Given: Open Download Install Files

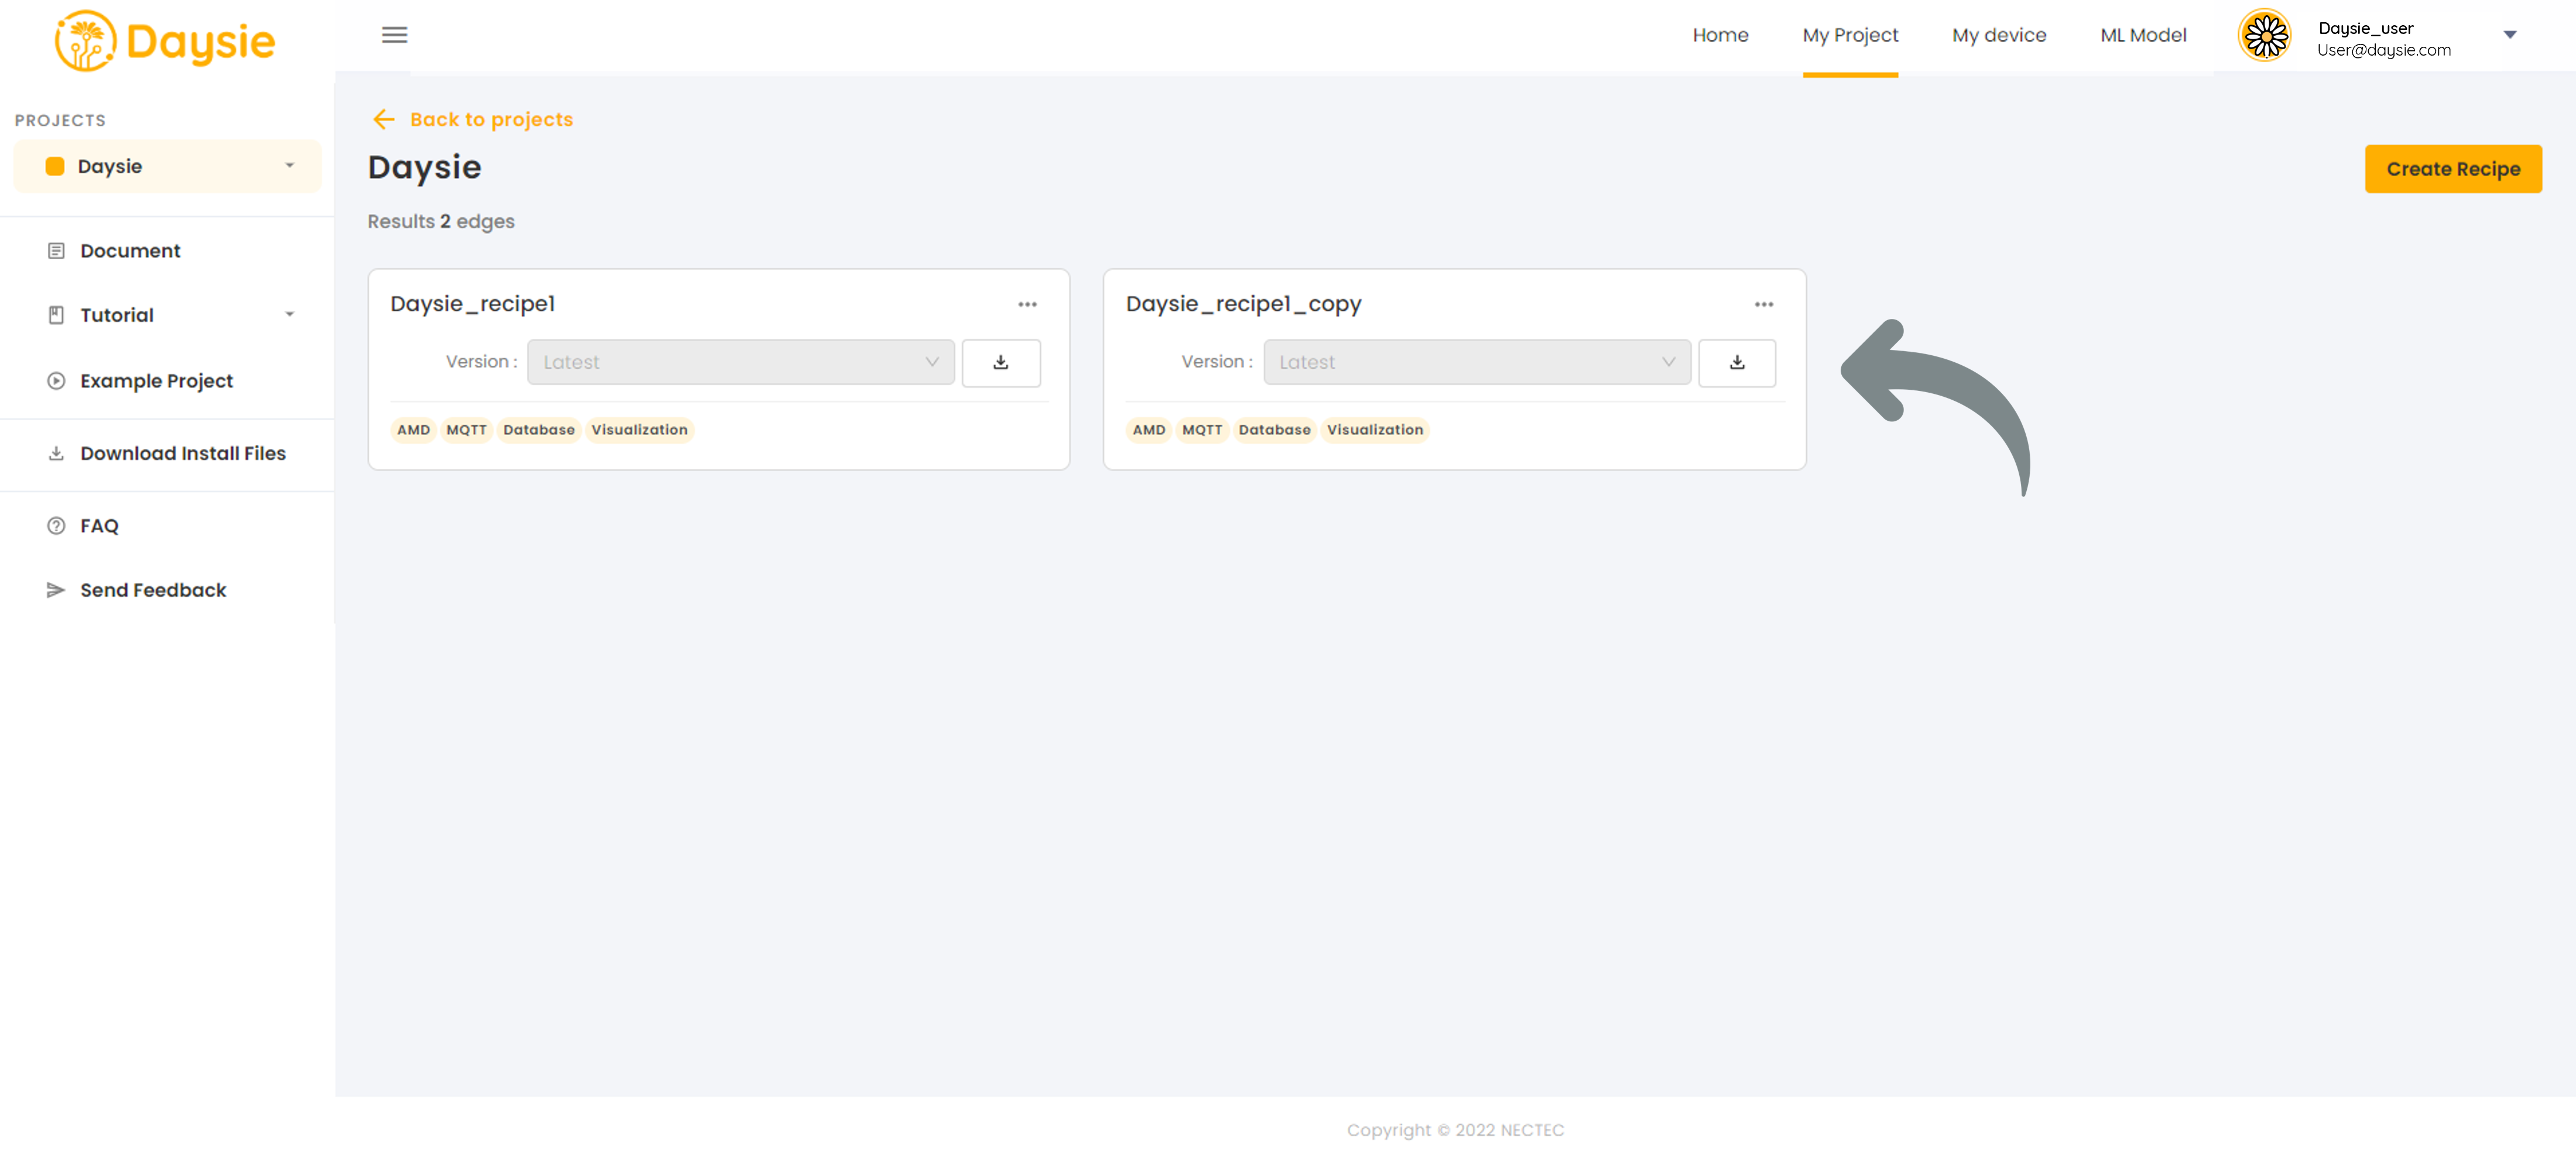Looking at the screenshot, I should click(x=183, y=453).
